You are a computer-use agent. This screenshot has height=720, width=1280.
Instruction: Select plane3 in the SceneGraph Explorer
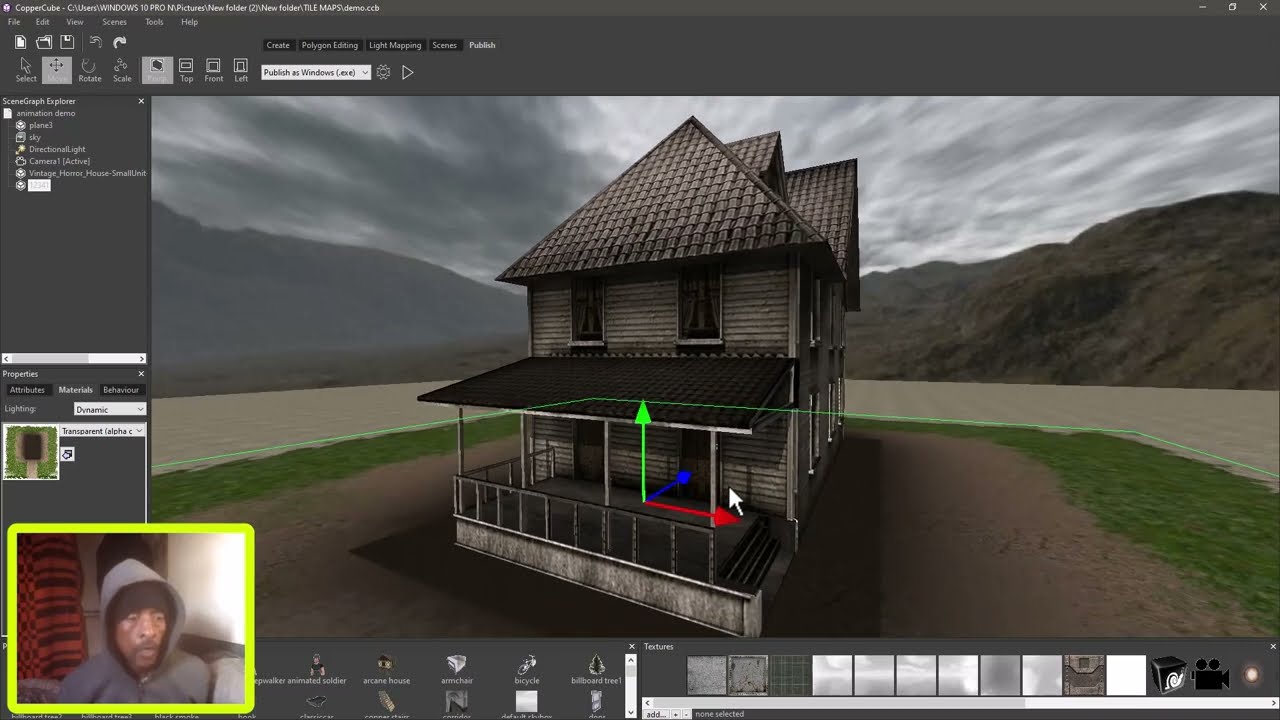[40, 125]
